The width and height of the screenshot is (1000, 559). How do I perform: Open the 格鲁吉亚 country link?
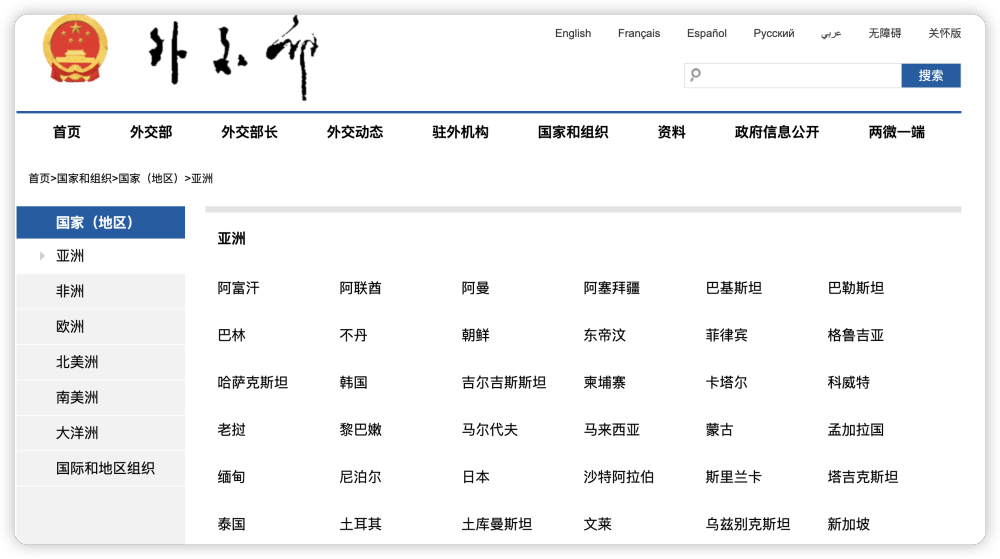[x=856, y=335]
